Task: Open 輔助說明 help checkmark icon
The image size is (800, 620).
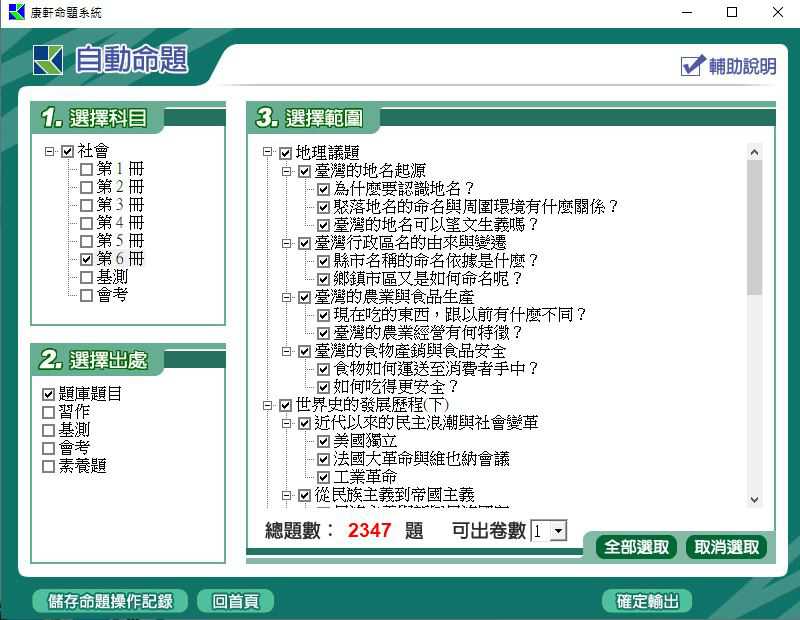Action: [693, 65]
